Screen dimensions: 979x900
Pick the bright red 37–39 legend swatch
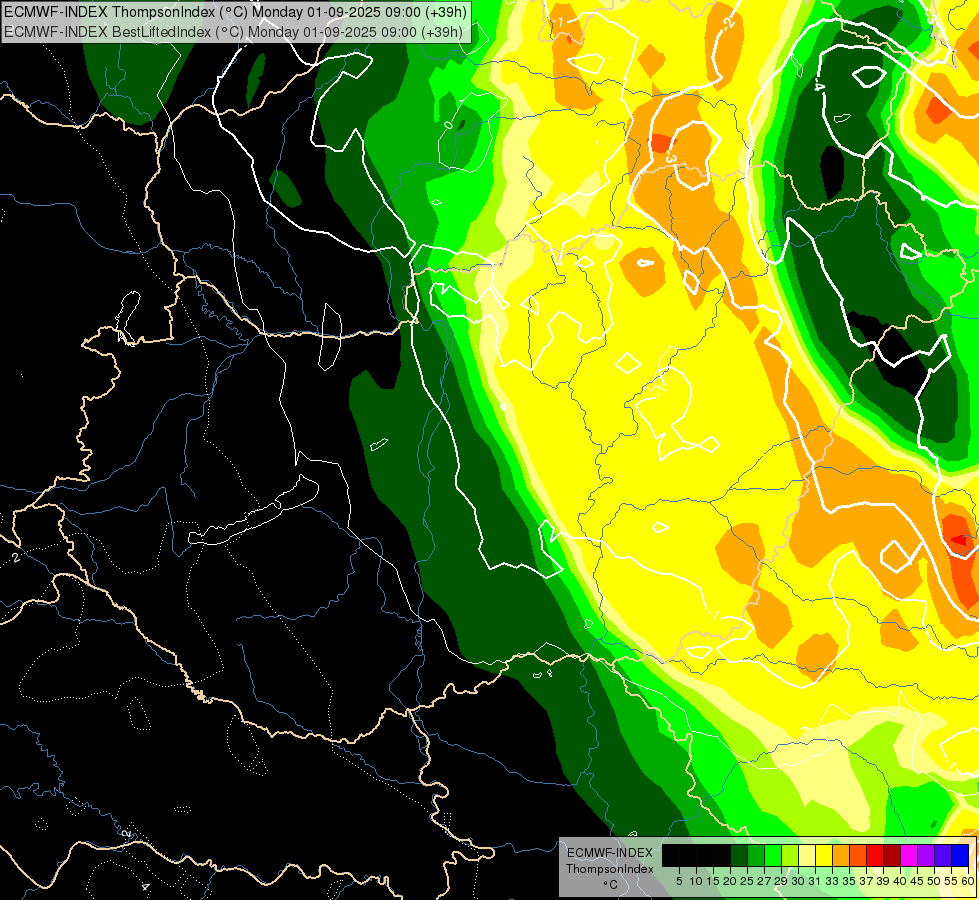tap(875, 855)
